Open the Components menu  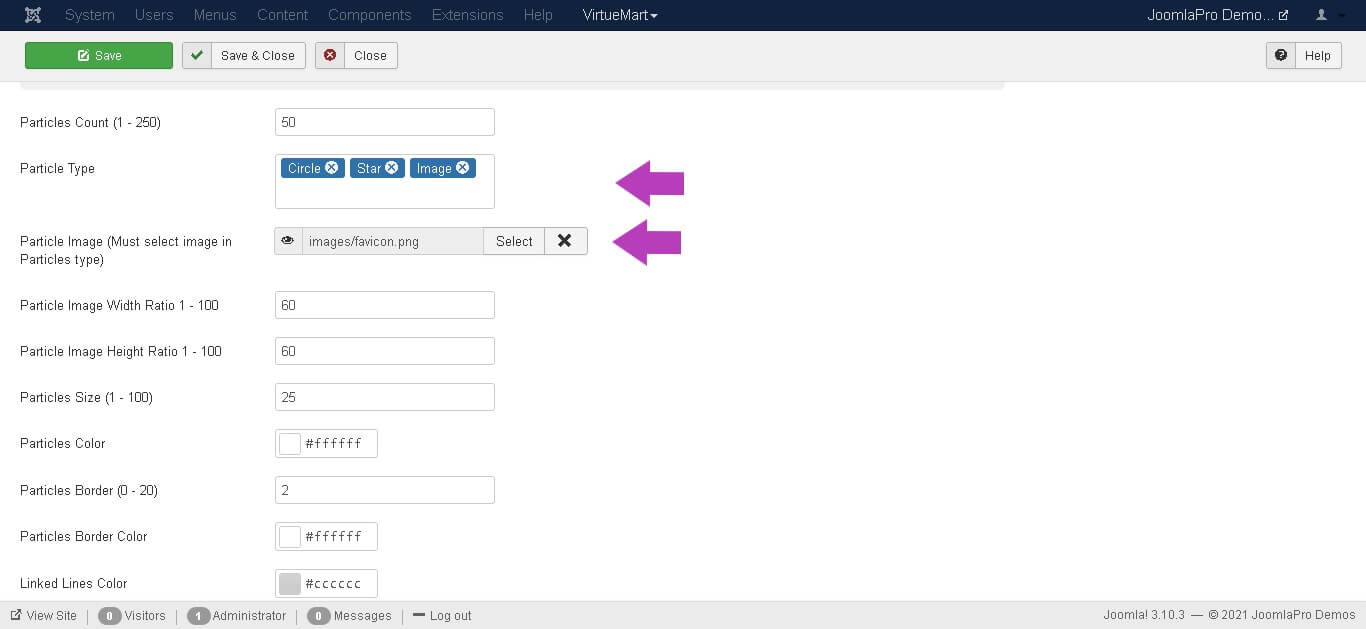click(x=369, y=15)
